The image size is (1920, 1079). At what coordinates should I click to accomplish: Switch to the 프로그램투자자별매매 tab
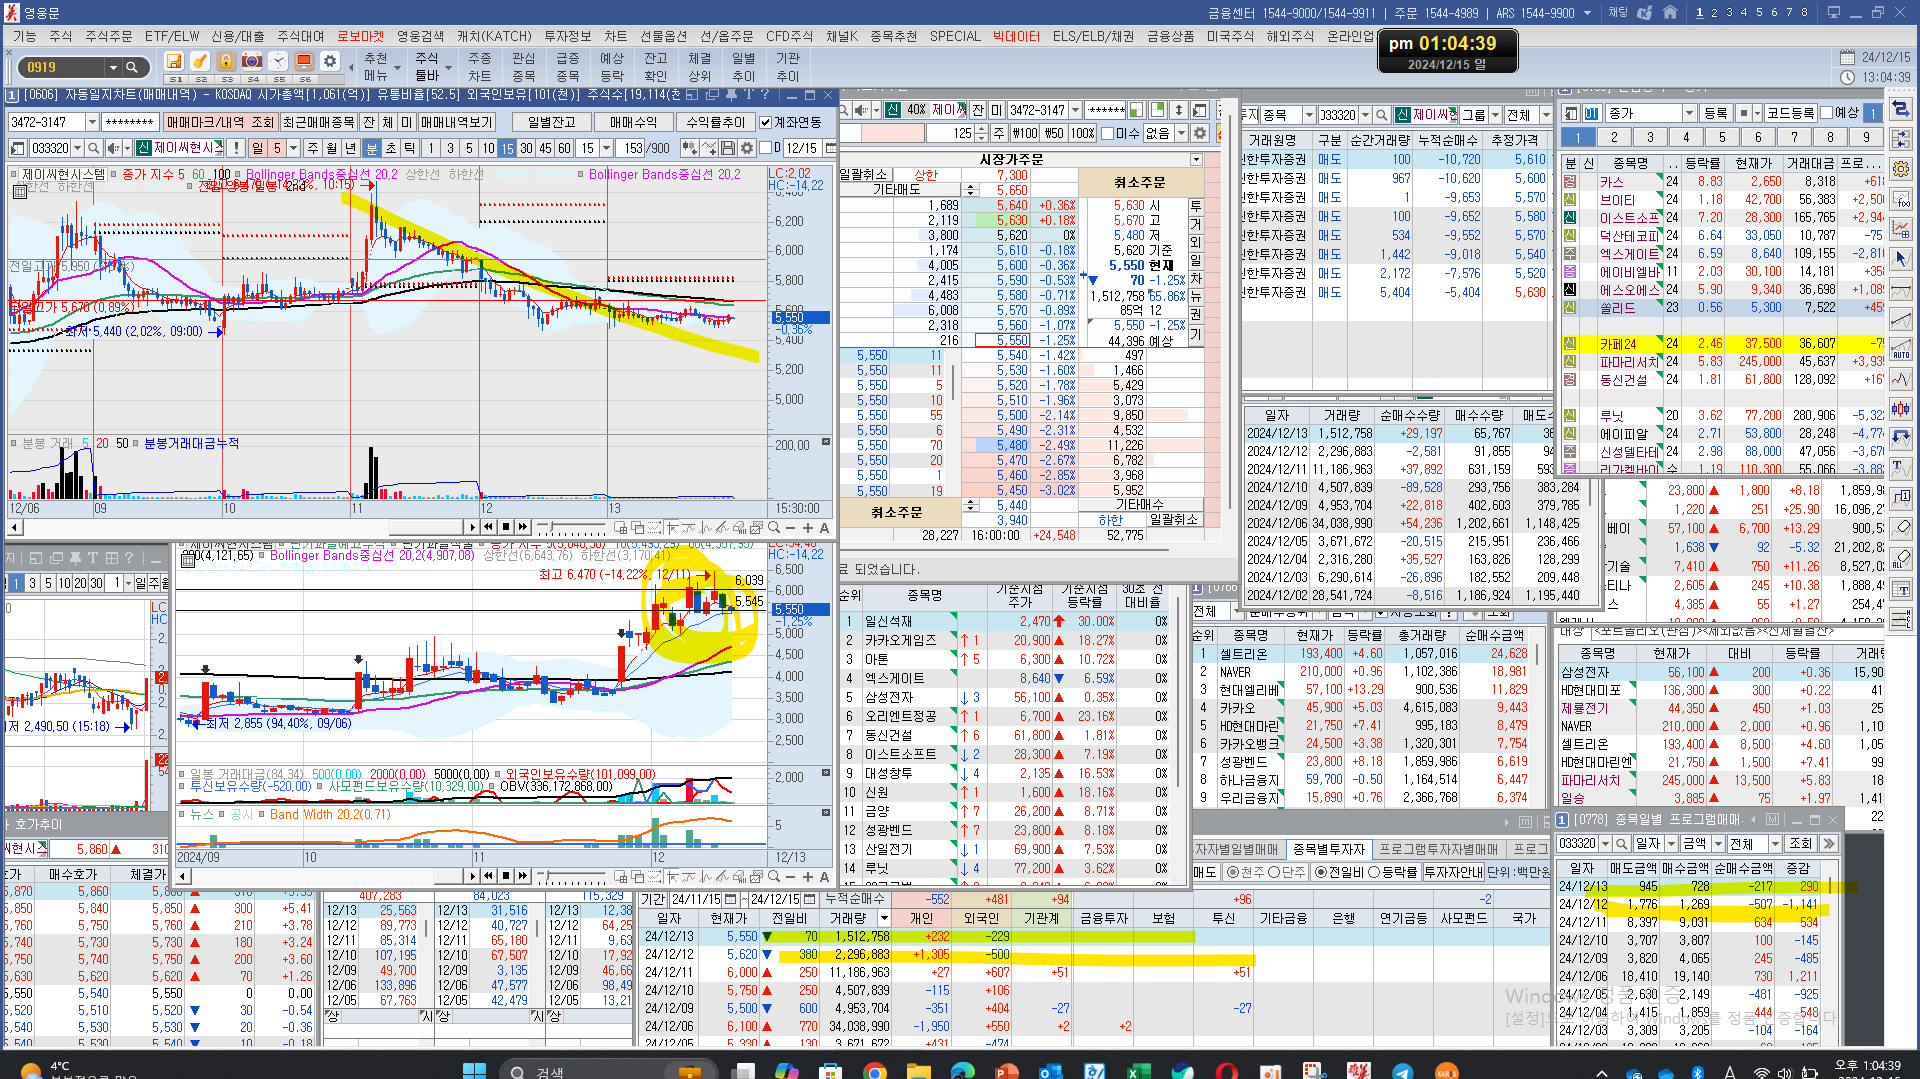(x=1438, y=849)
